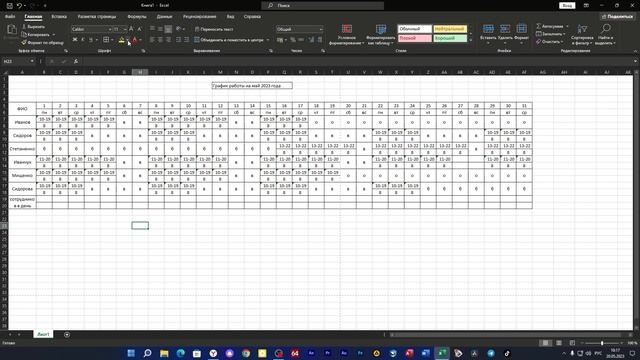Apply underline formatting (Ч)
Viewport: 640px width, 360px height.
91,40
